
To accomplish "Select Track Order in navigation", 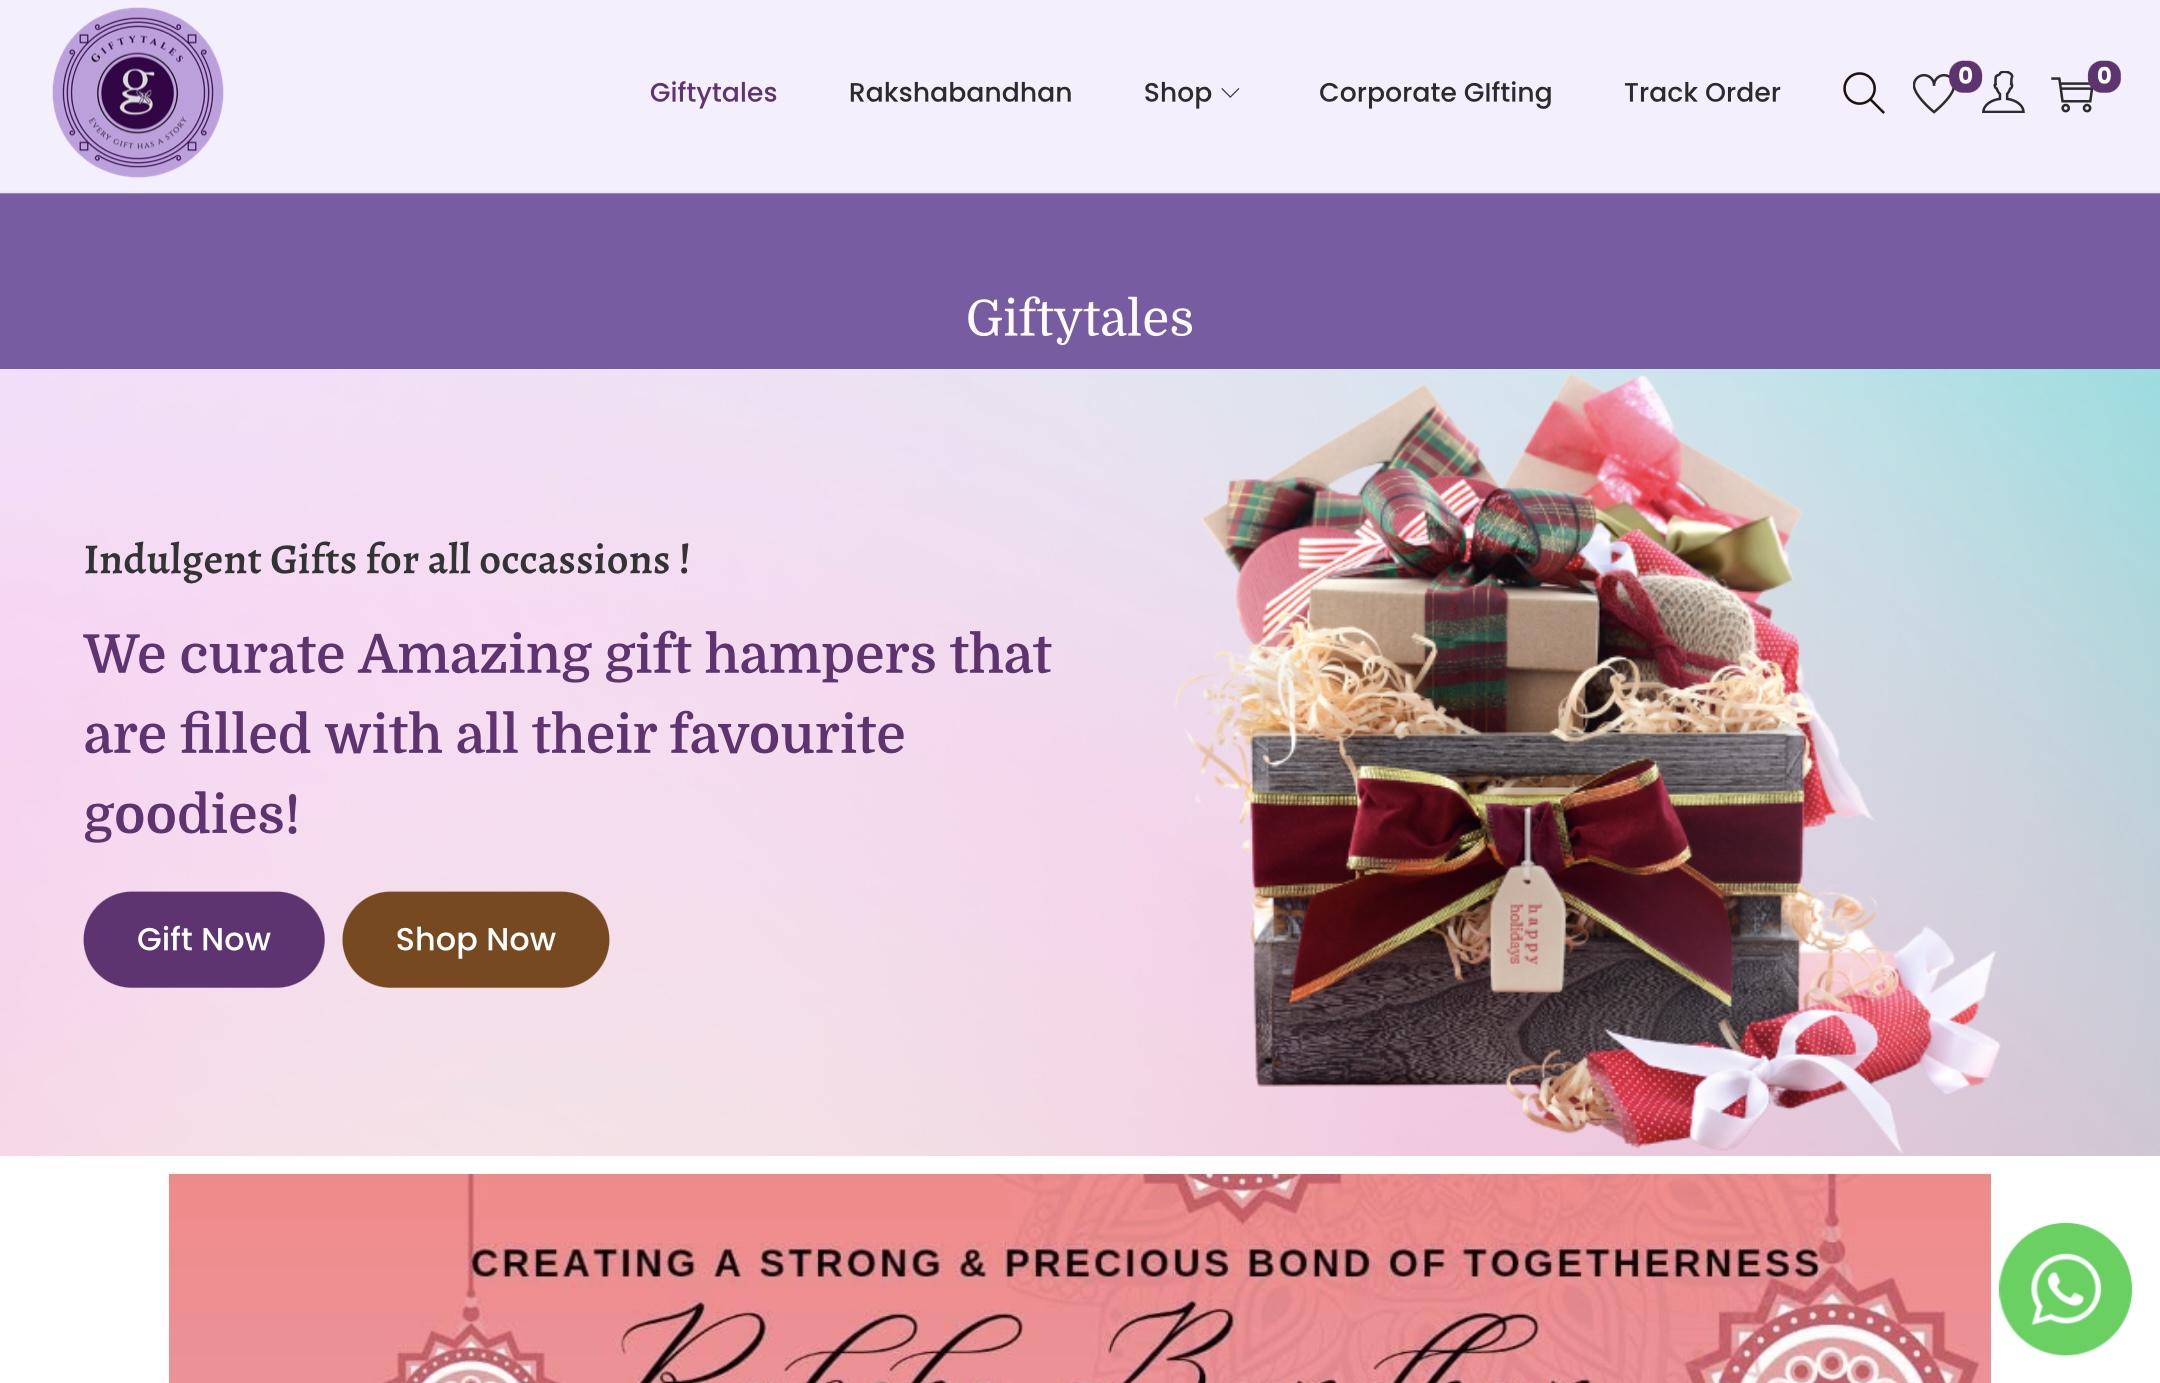I will point(1702,93).
